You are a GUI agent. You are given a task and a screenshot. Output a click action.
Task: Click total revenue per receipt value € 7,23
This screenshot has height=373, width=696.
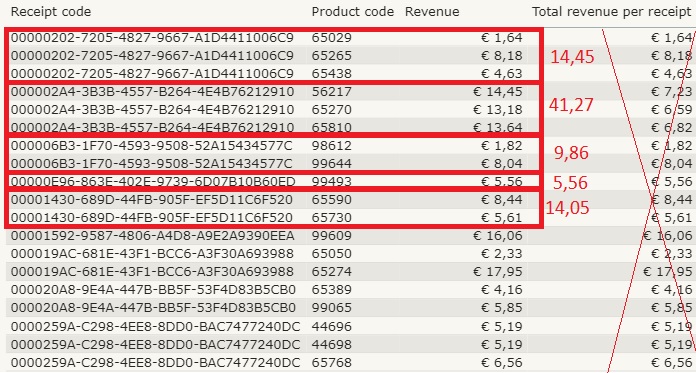pyautogui.click(x=672, y=91)
